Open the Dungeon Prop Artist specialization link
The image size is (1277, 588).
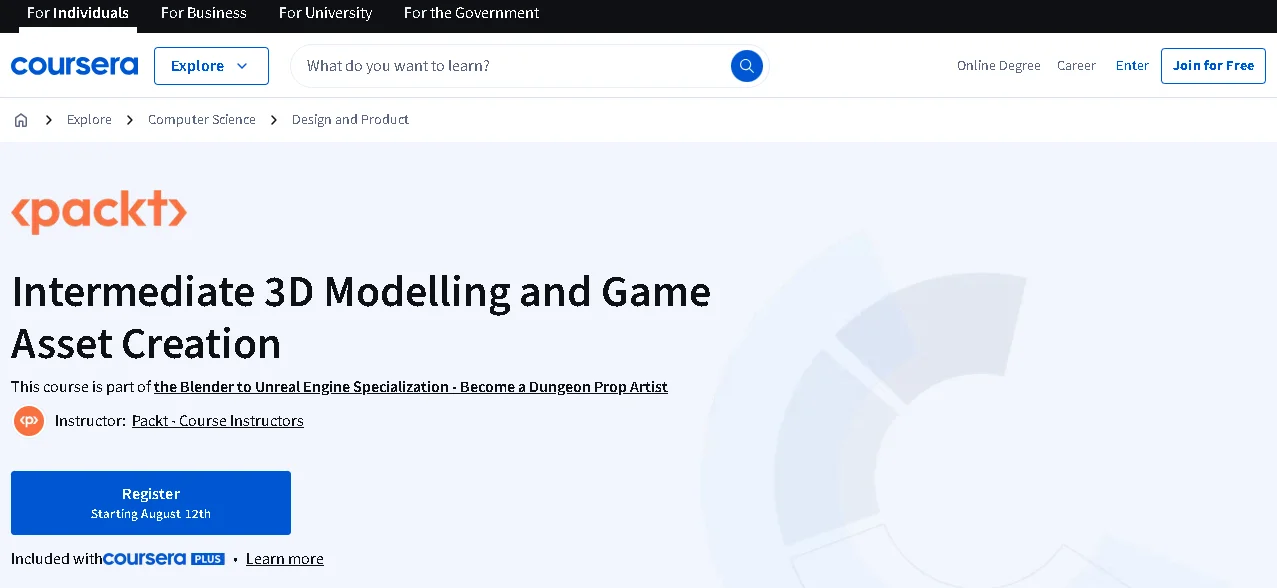[x=410, y=387]
